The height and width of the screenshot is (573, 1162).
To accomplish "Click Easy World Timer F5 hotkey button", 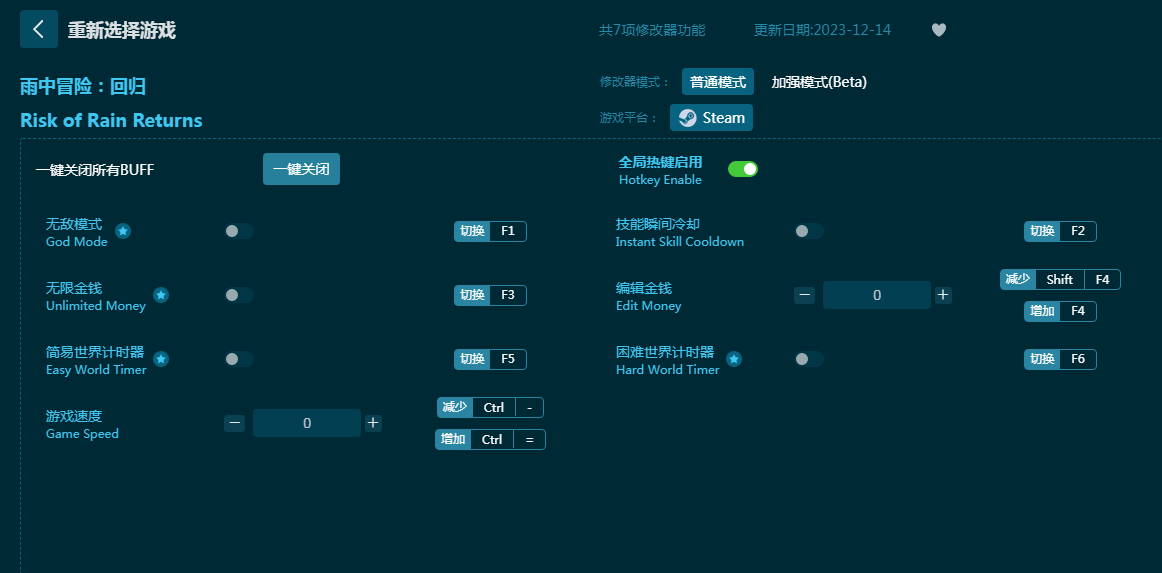I will point(491,360).
